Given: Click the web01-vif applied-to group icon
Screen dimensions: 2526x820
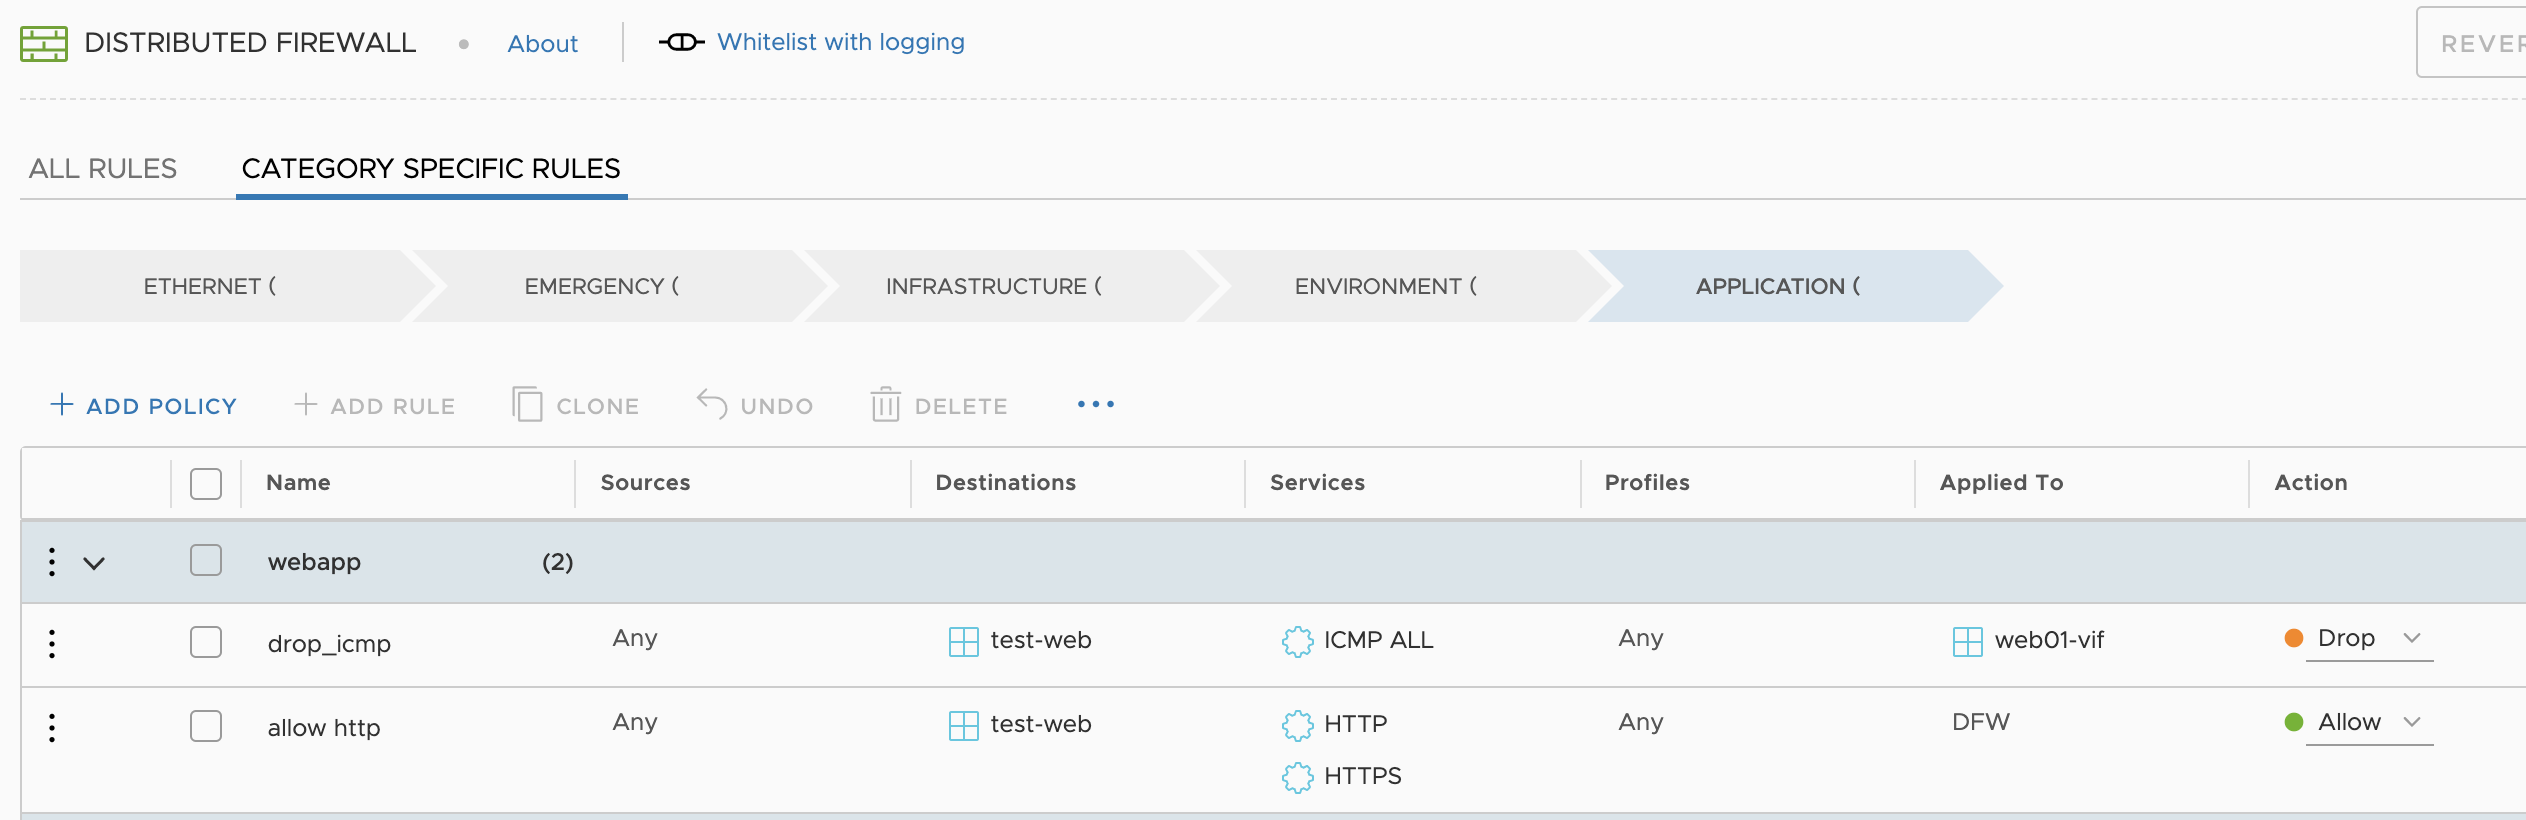Looking at the screenshot, I should [x=1967, y=641].
